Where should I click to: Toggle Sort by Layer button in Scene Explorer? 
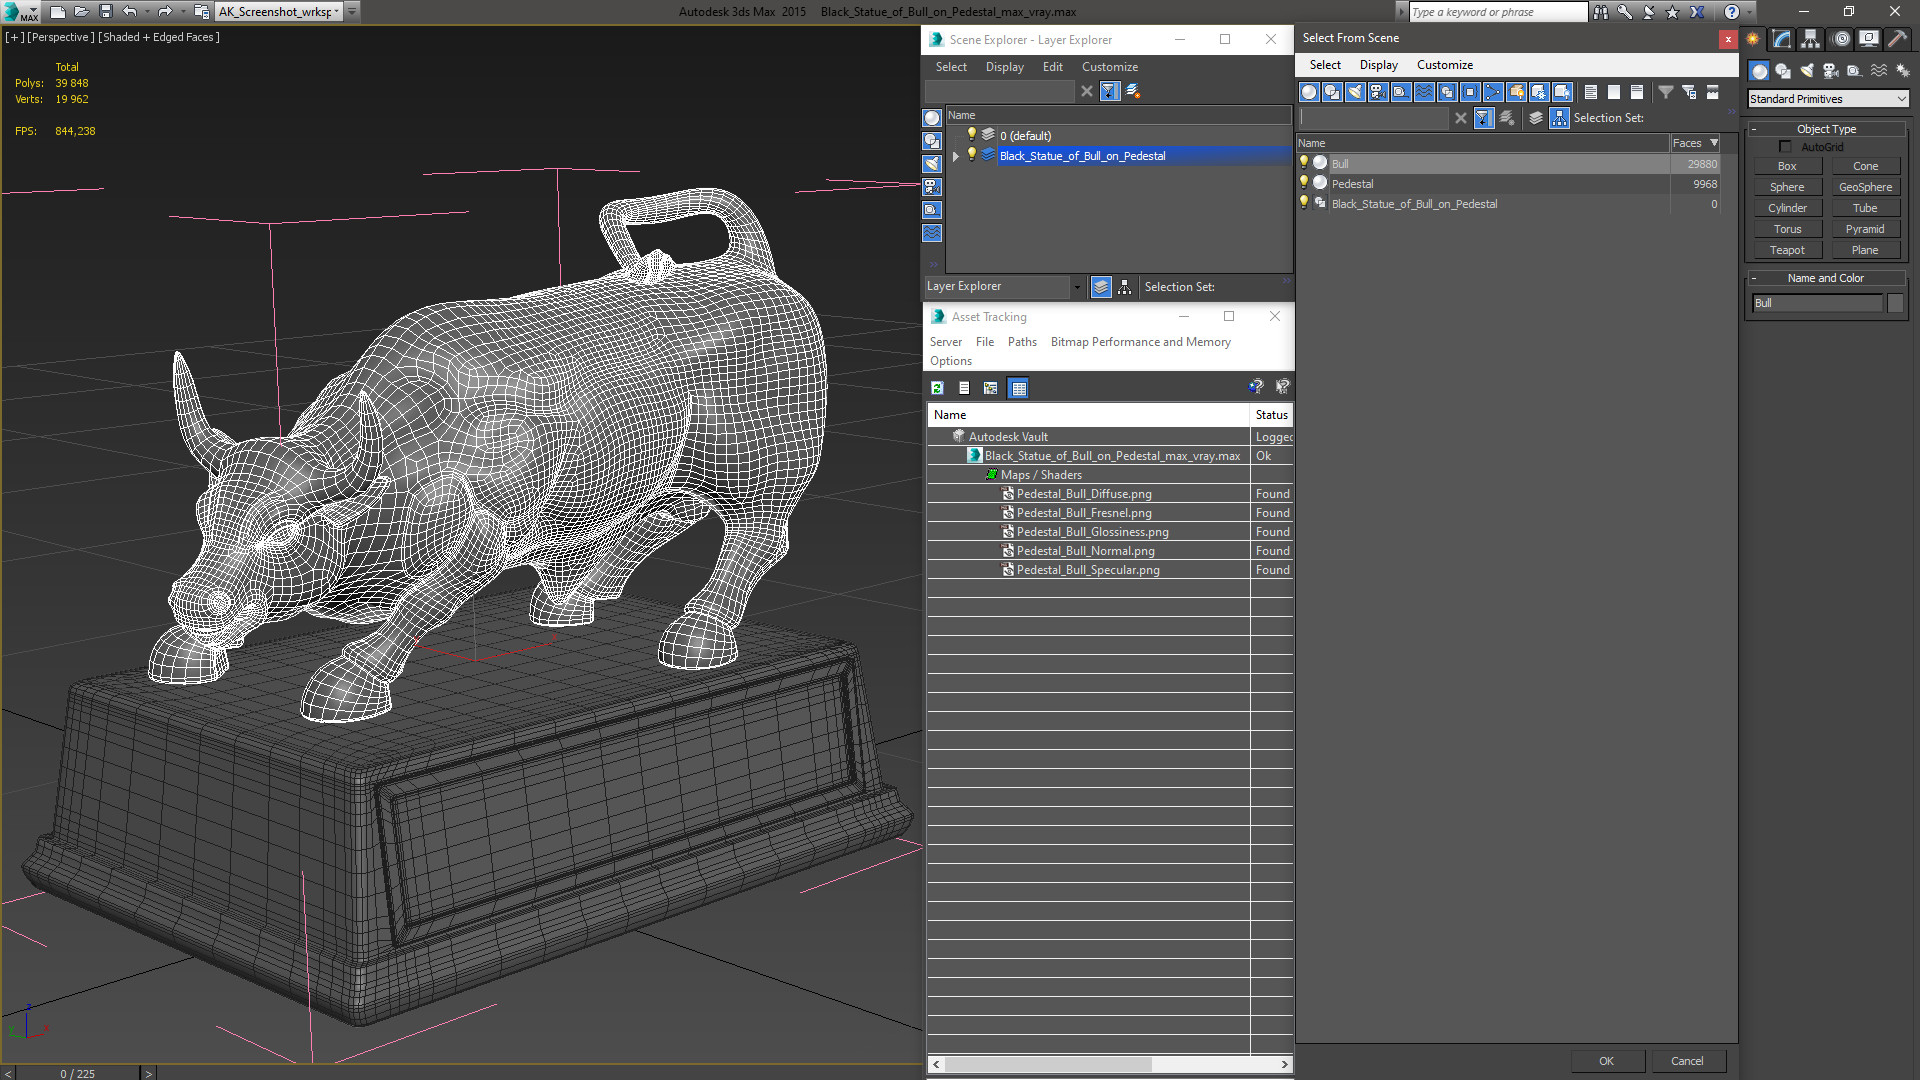click(x=1101, y=287)
